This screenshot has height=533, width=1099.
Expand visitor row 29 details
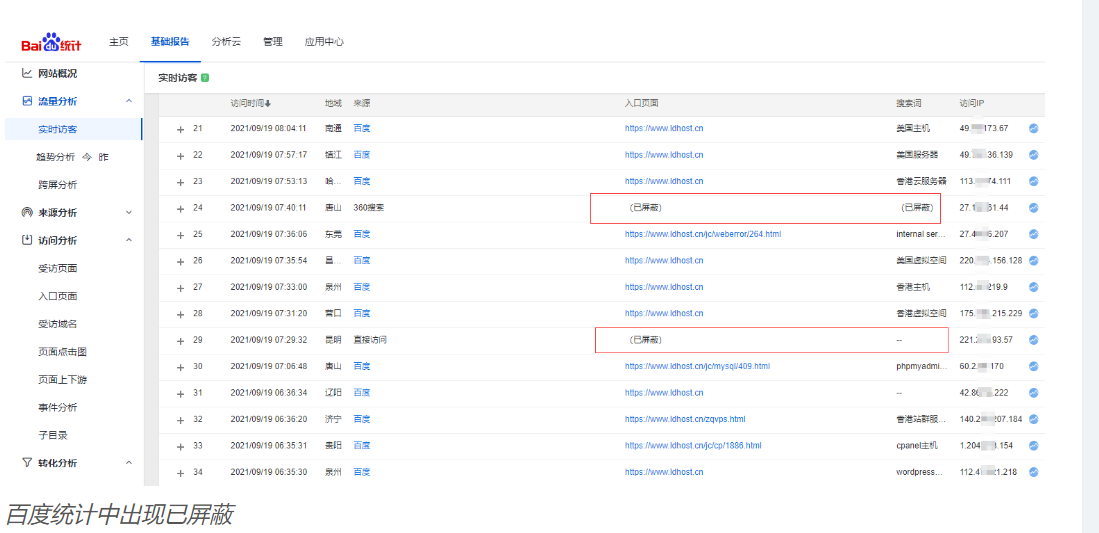181,340
